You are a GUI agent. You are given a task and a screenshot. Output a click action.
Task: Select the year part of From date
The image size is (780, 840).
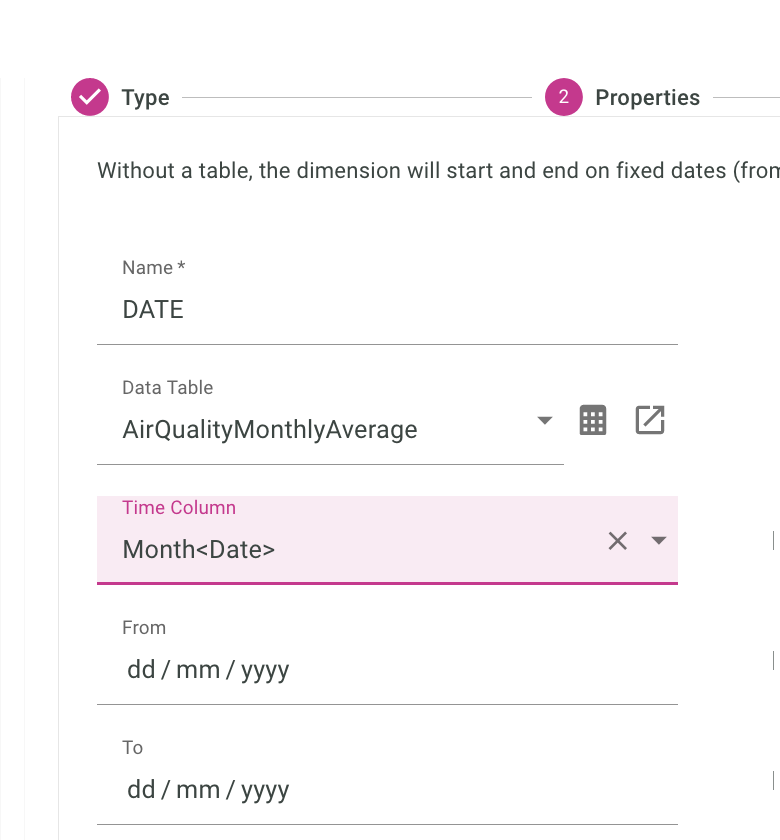point(264,669)
